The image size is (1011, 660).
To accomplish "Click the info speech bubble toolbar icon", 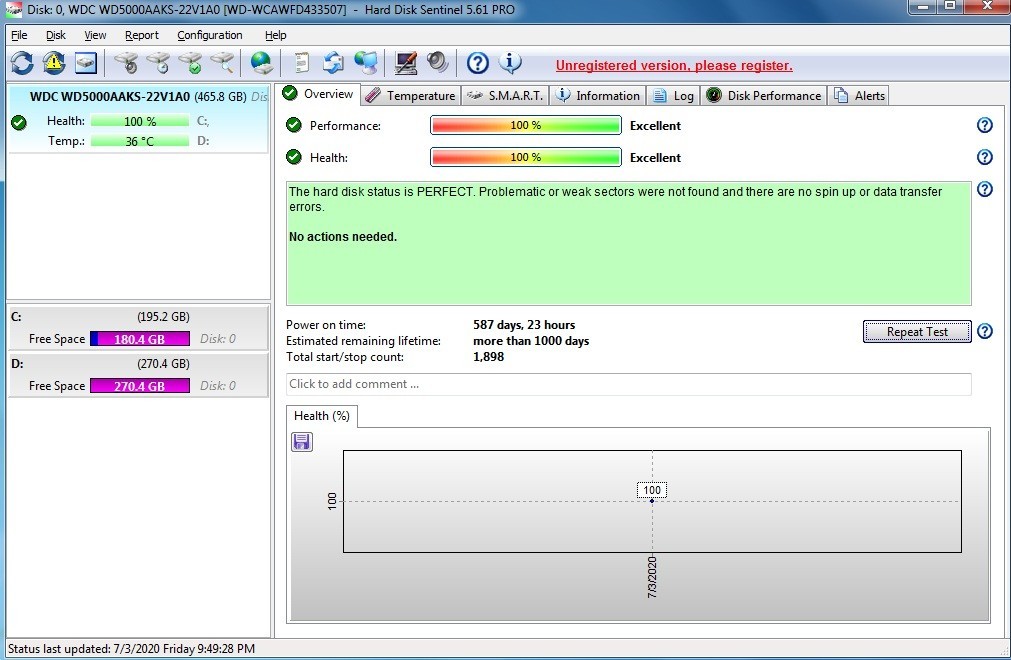I will (x=510, y=63).
